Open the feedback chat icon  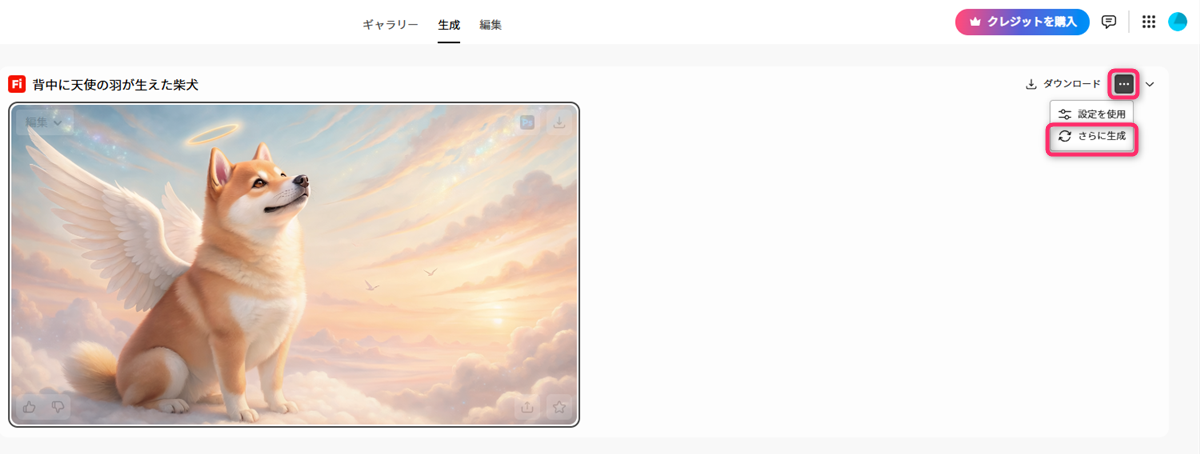tap(1109, 22)
